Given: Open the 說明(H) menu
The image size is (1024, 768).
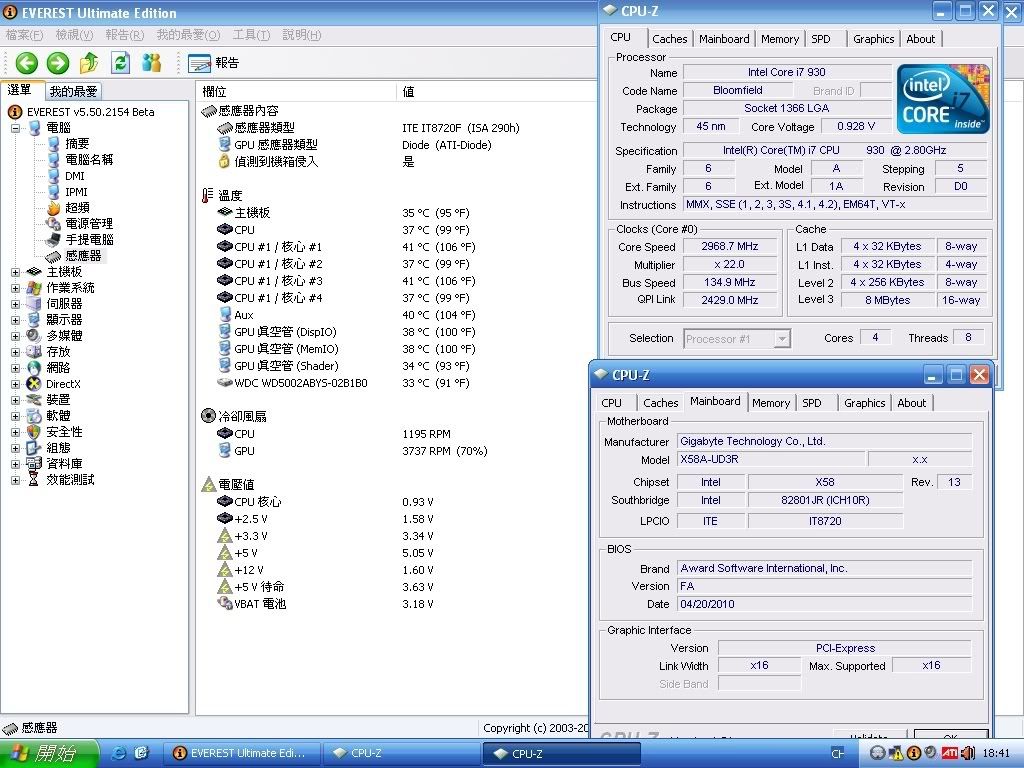Looking at the screenshot, I should (302, 35).
